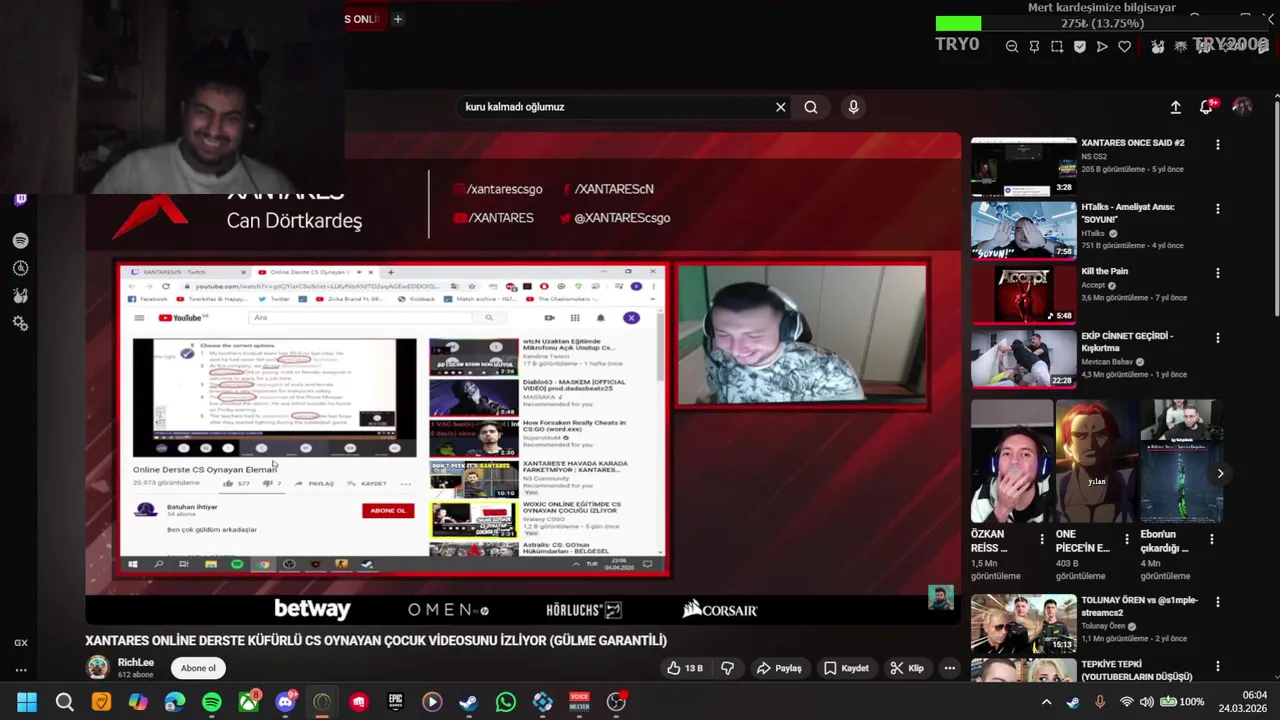The image size is (1280, 720).
Task: Click the zoom-out magnifier in address bar
Action: (1012, 46)
